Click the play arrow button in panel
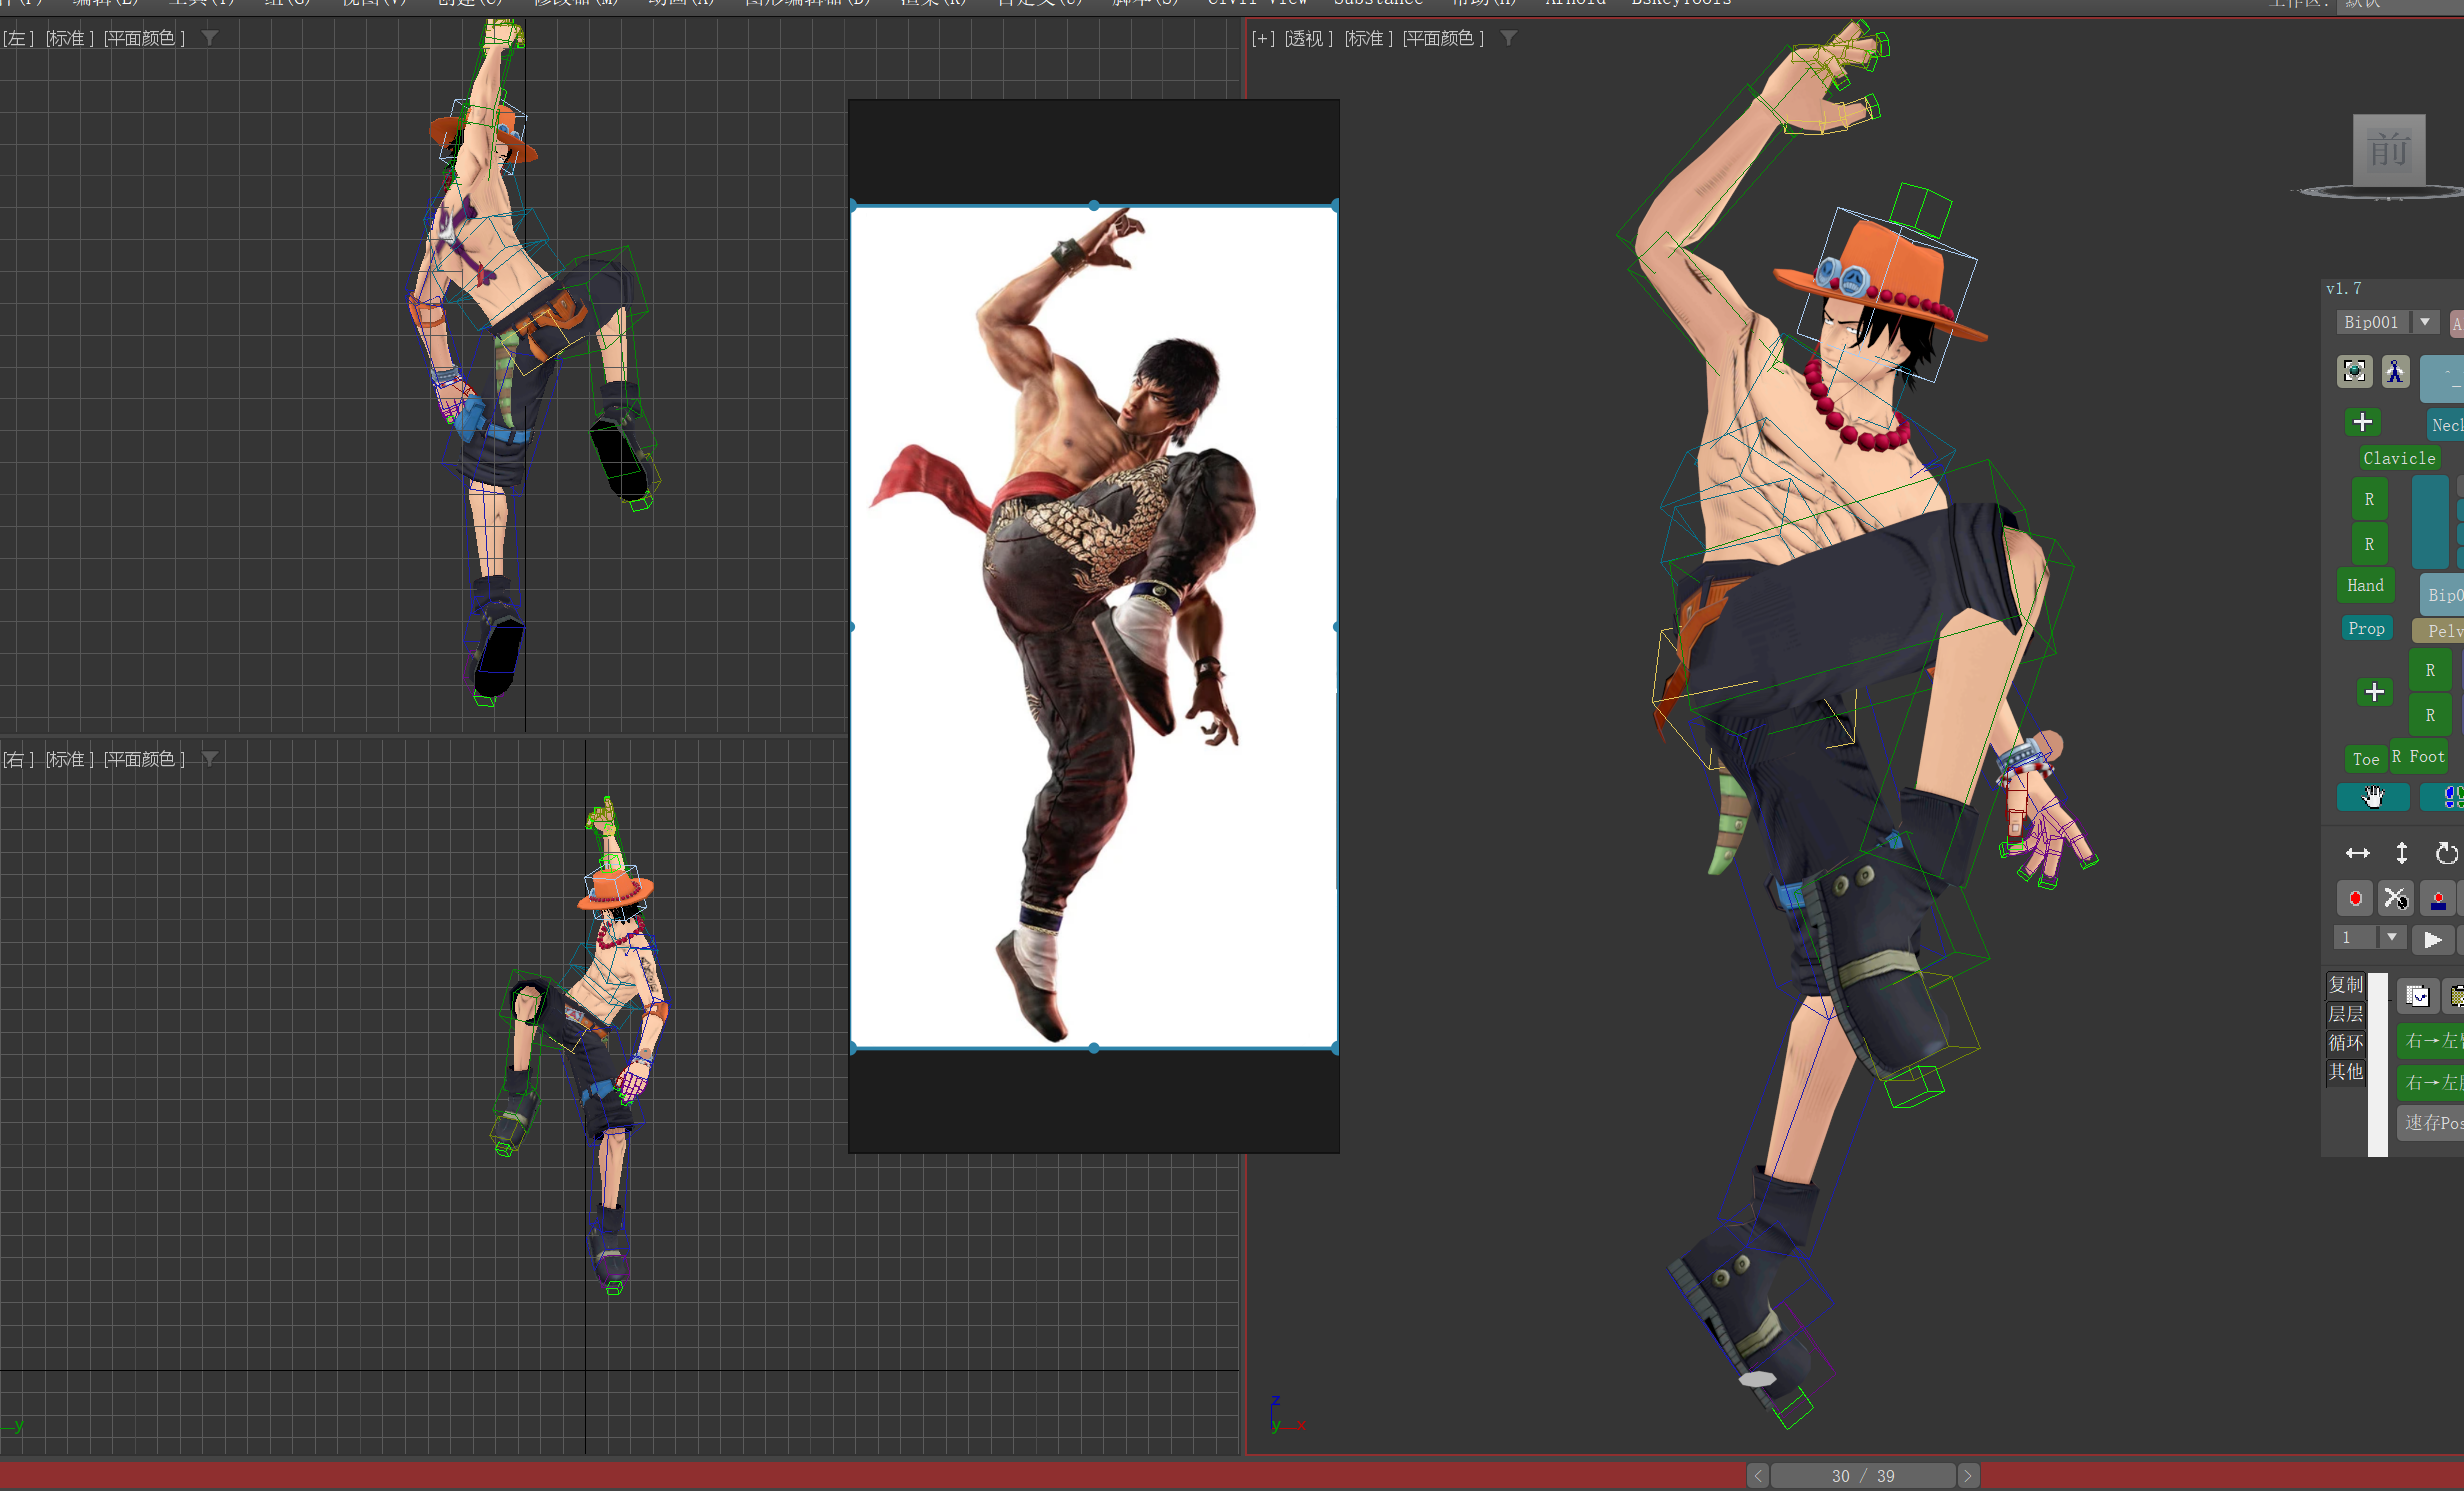 2433,939
